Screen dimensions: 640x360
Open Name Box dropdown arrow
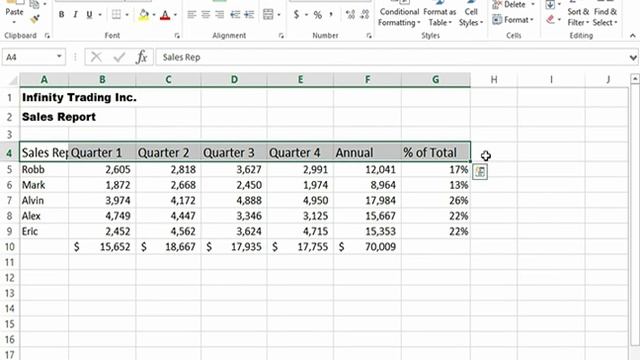[59, 57]
